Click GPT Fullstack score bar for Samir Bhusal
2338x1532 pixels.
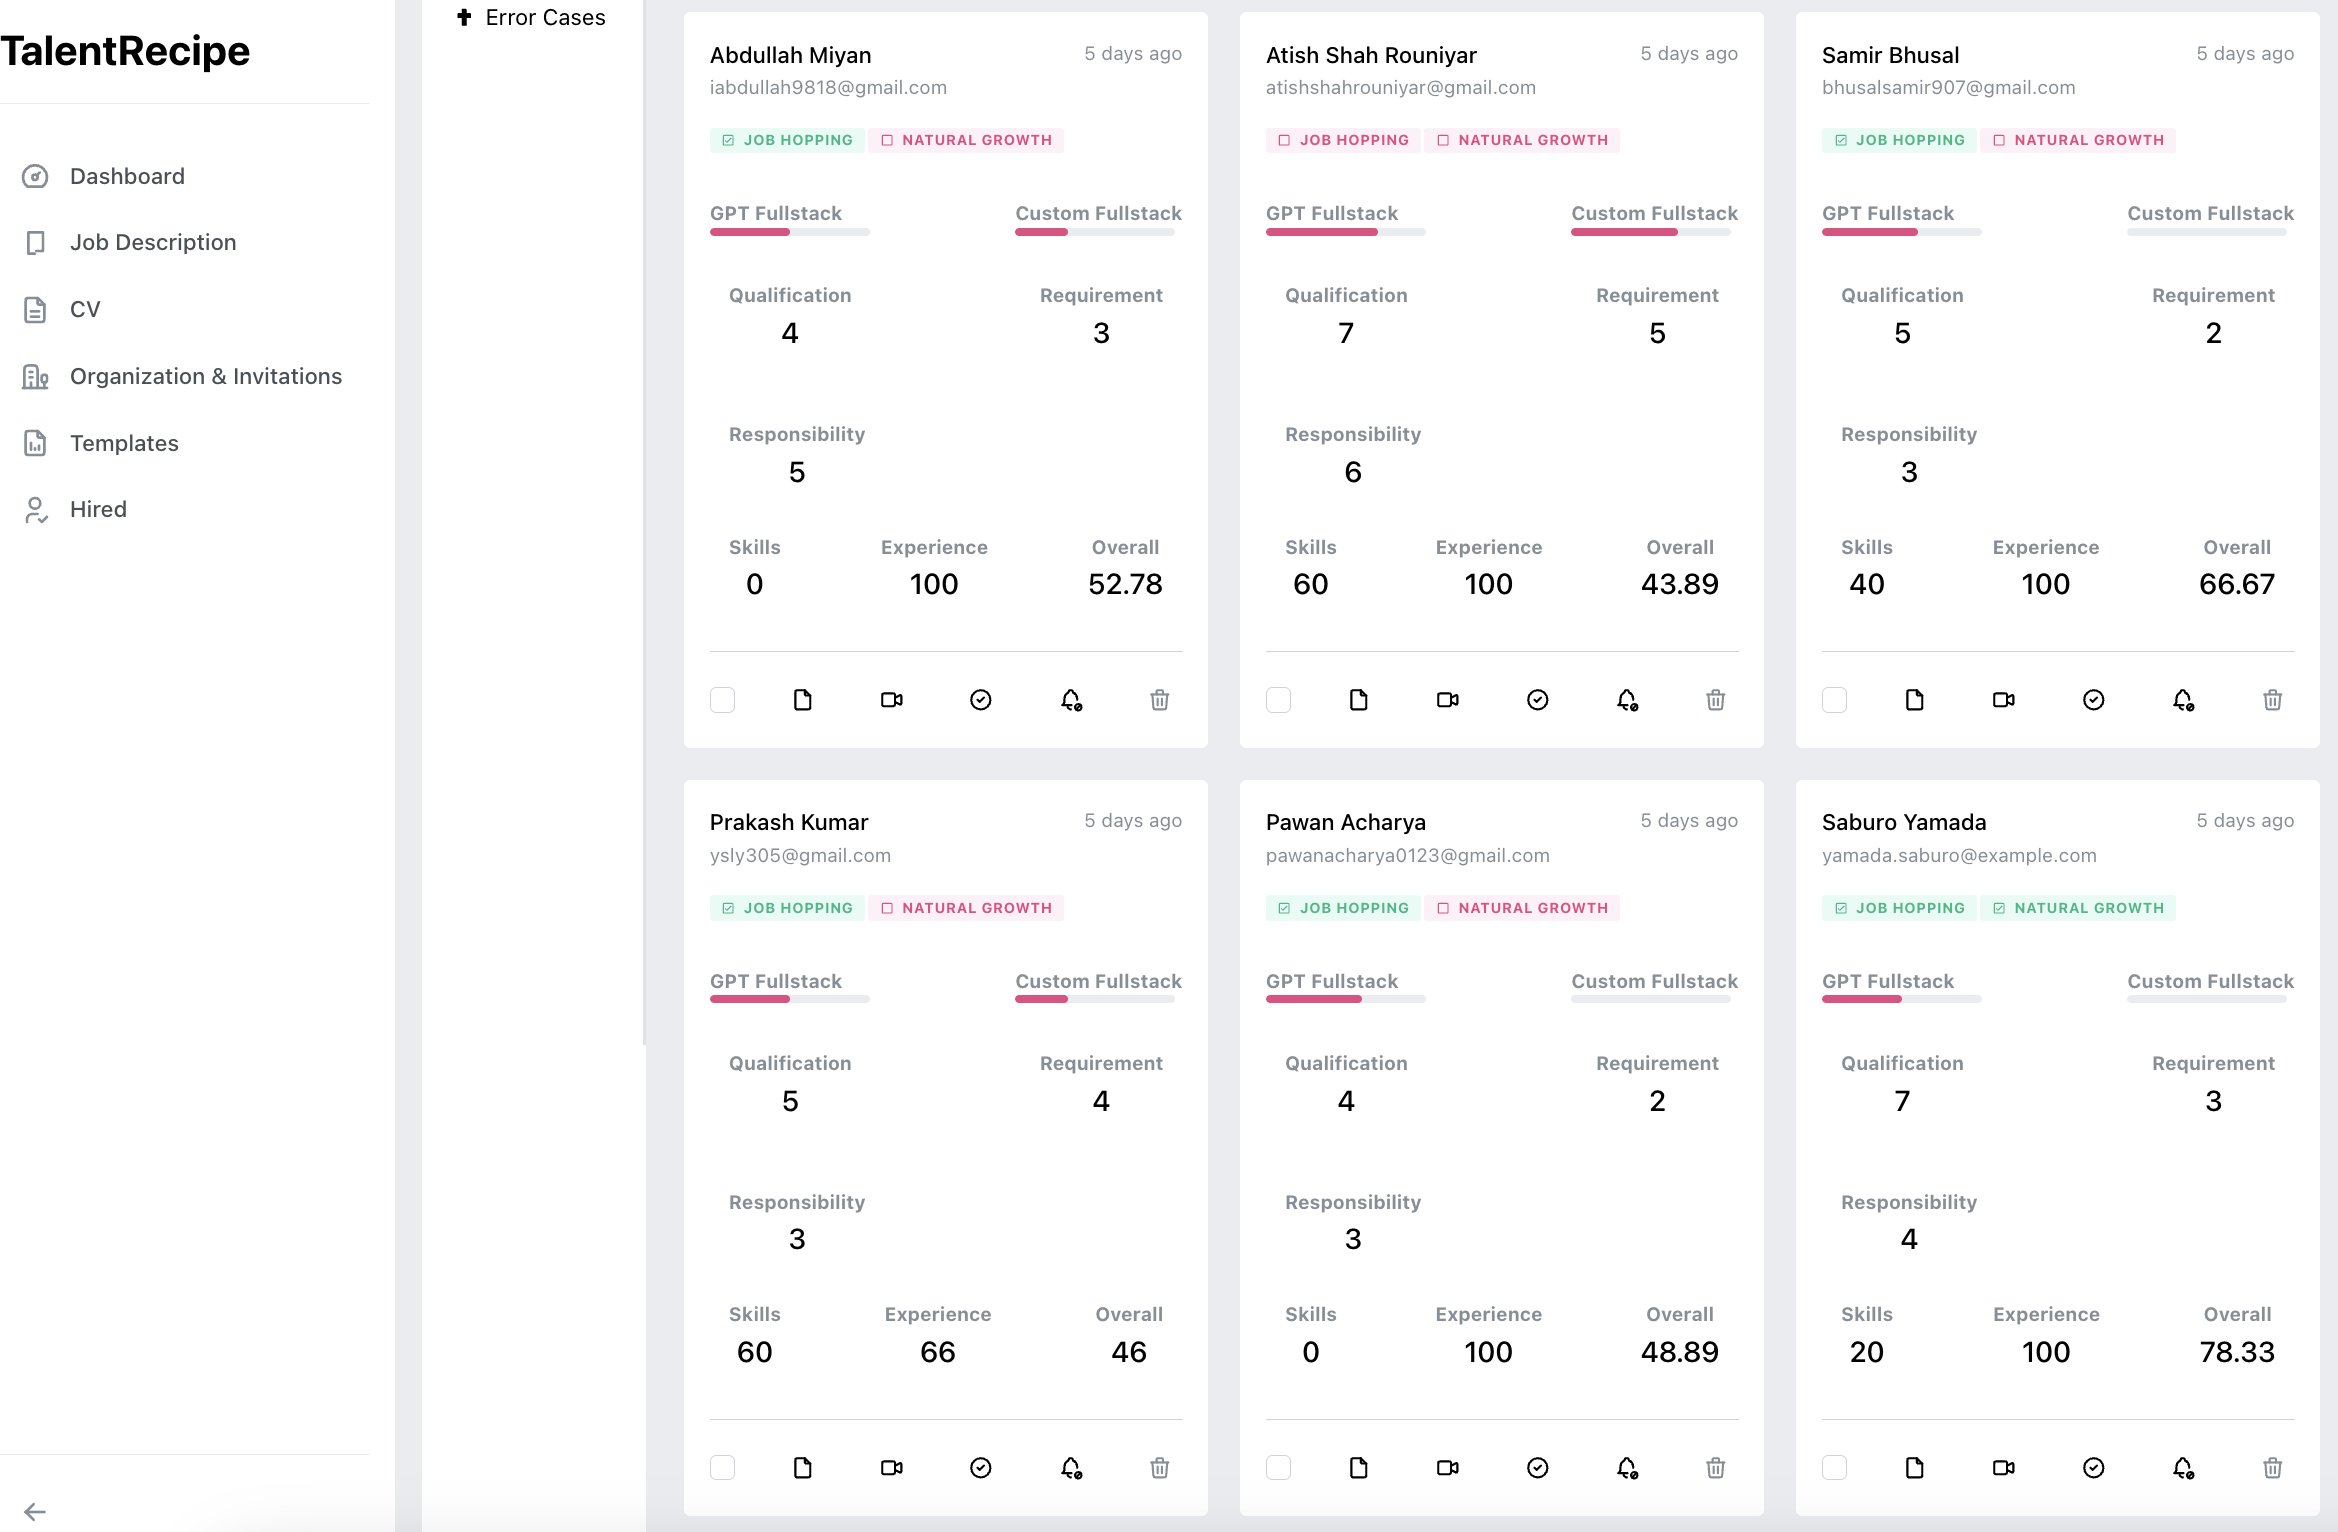point(1900,232)
